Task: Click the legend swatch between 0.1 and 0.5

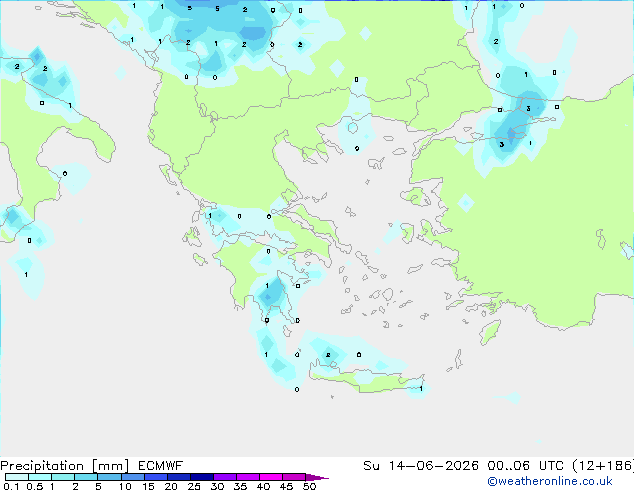Action: [17, 477]
